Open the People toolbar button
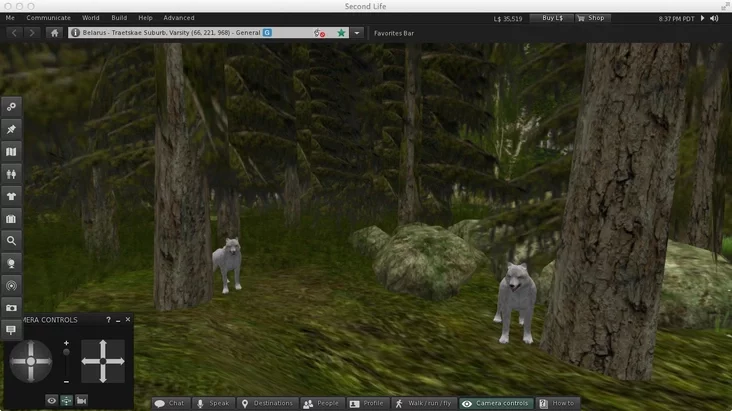The image size is (732, 411). click(x=321, y=404)
